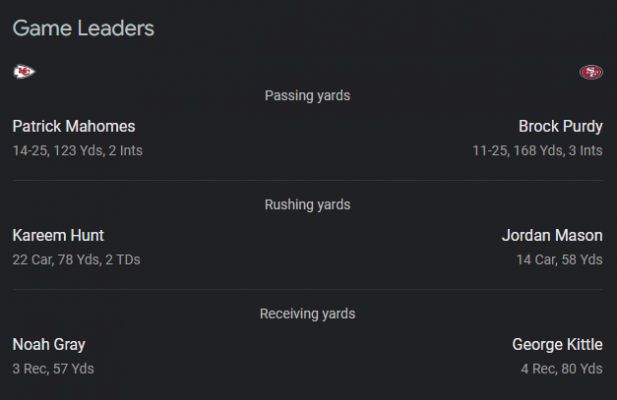Click the Kansas City Chiefs logo
The width and height of the screenshot is (617, 400).
pyautogui.click(x=24, y=72)
